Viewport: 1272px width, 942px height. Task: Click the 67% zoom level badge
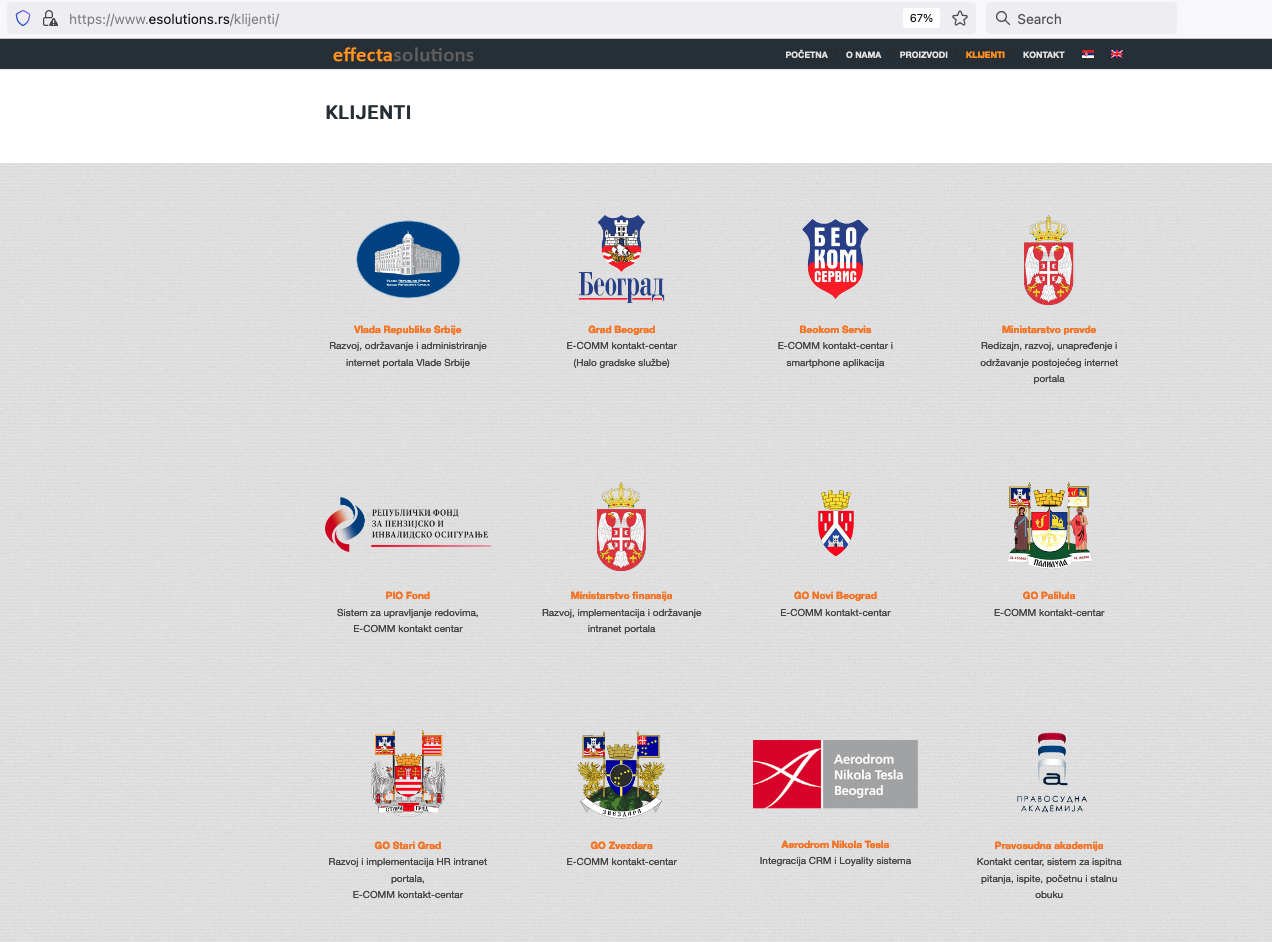921,18
